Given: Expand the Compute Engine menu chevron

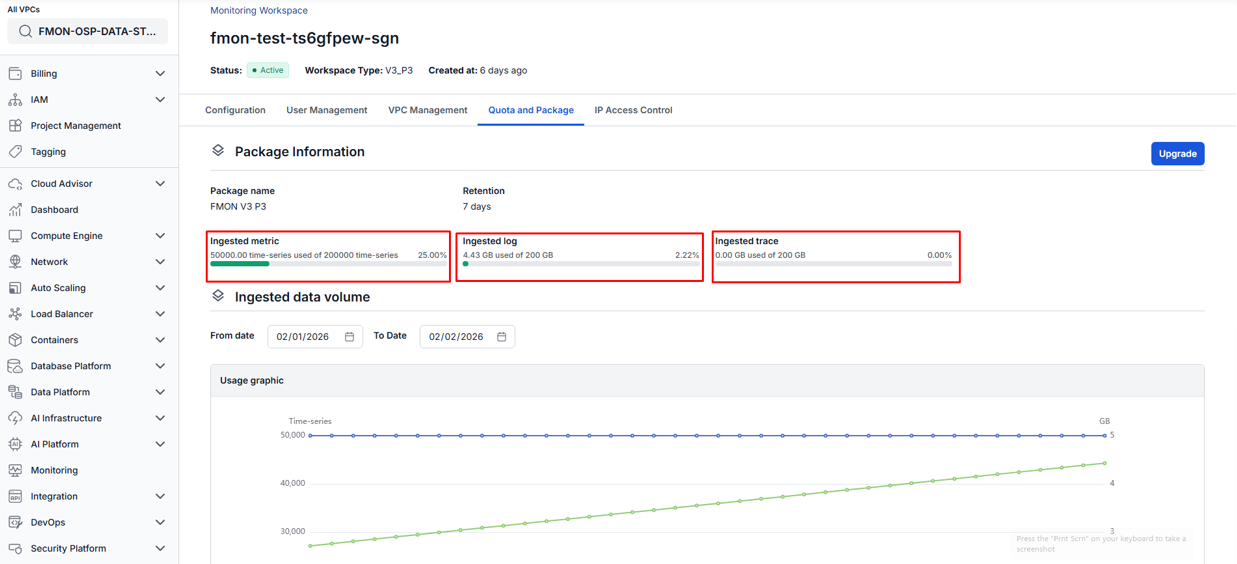Looking at the screenshot, I should (160, 236).
